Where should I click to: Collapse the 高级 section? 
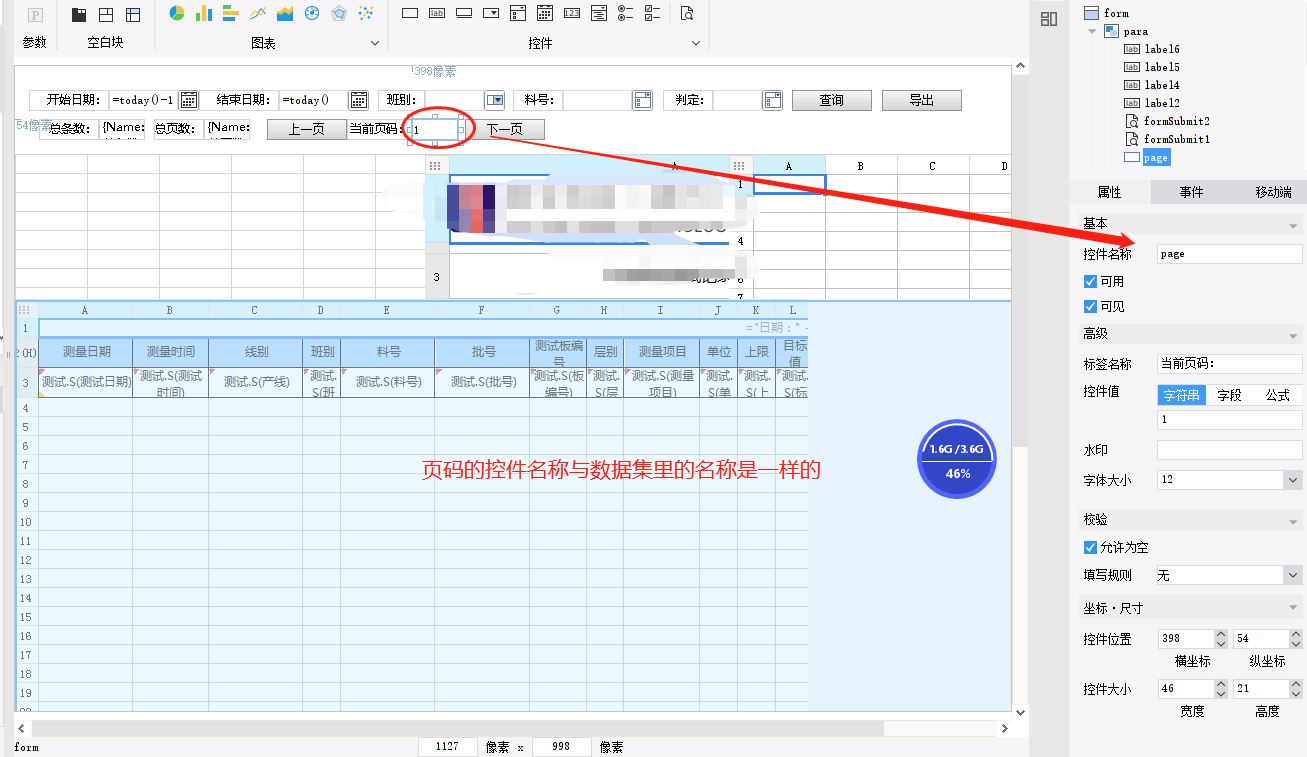point(1293,335)
